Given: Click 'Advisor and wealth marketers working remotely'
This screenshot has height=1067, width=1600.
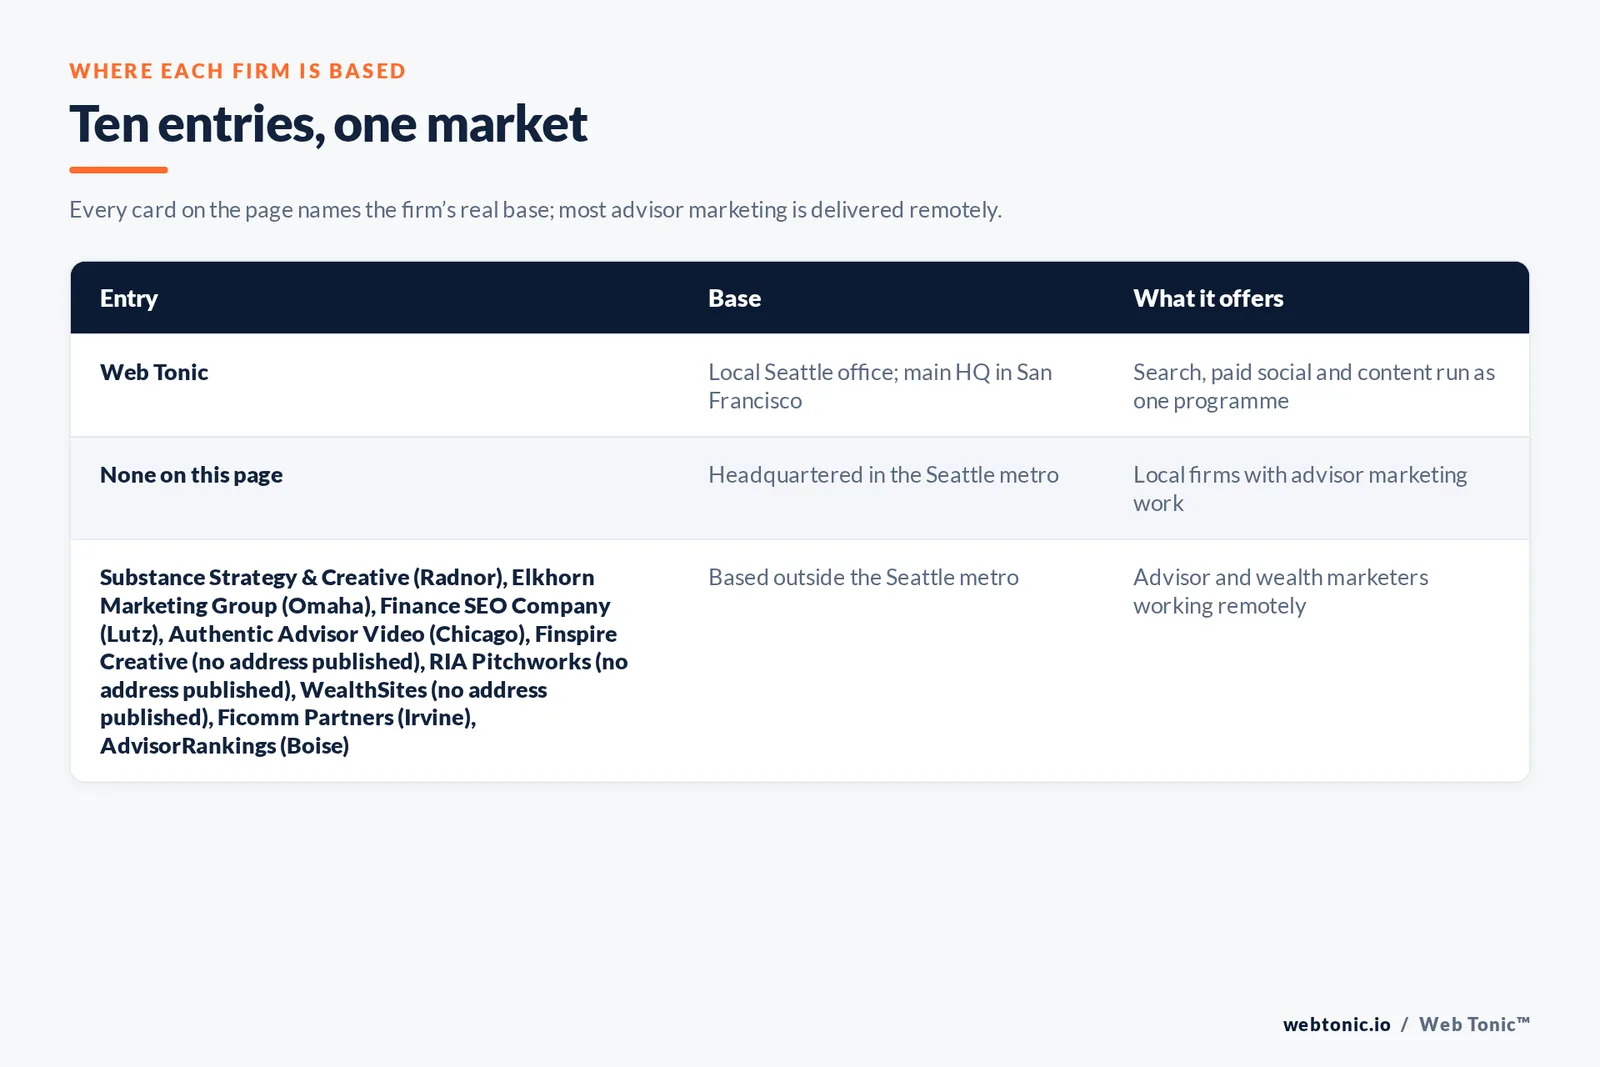Looking at the screenshot, I should click(1280, 591).
